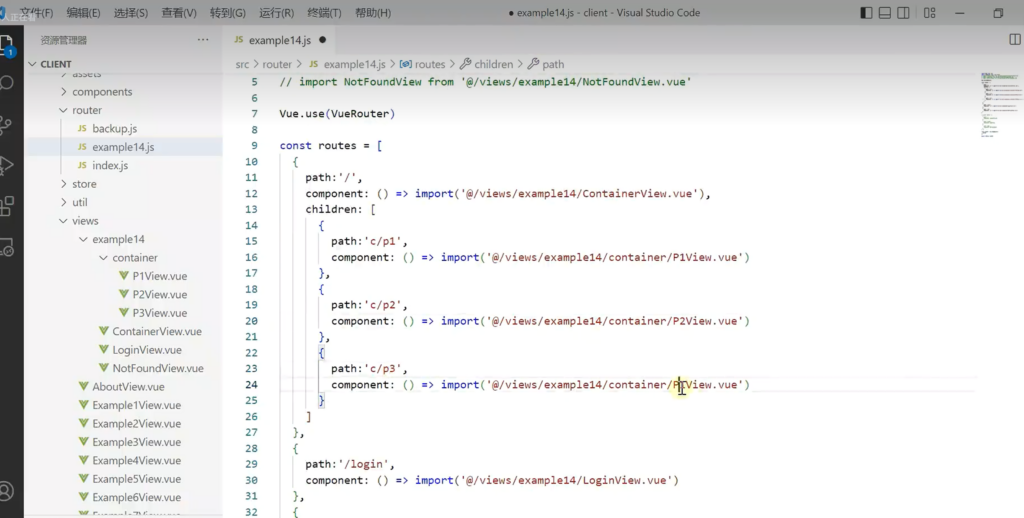The height and width of the screenshot is (518, 1024).
Task: Open the Accounts icon in activity bar
Action: (x=9, y=491)
